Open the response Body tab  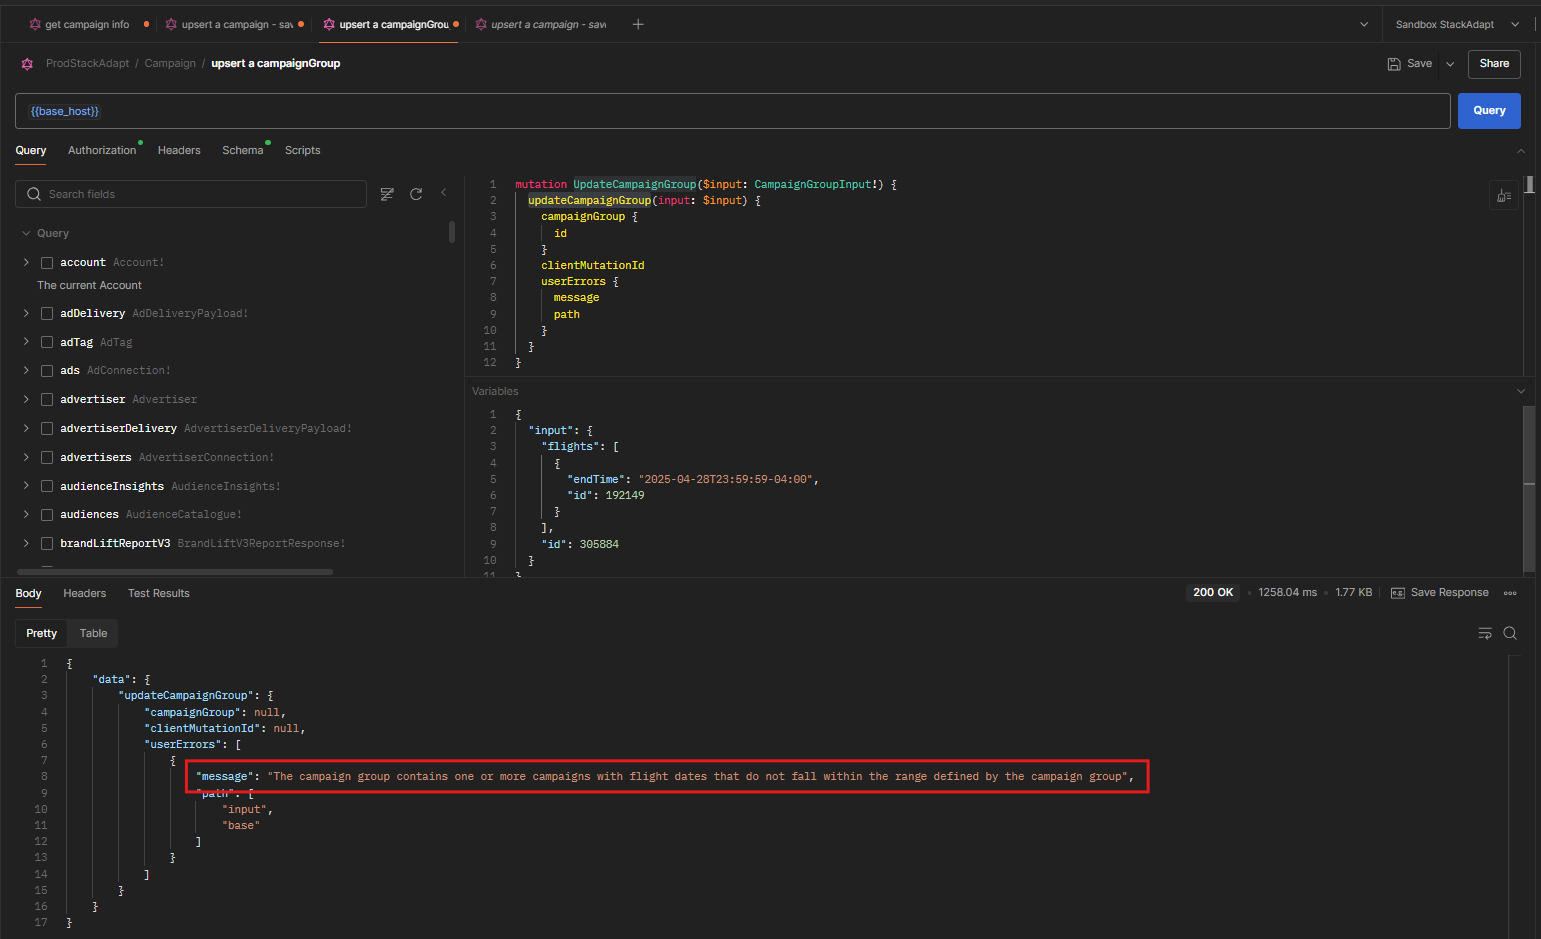tap(29, 593)
